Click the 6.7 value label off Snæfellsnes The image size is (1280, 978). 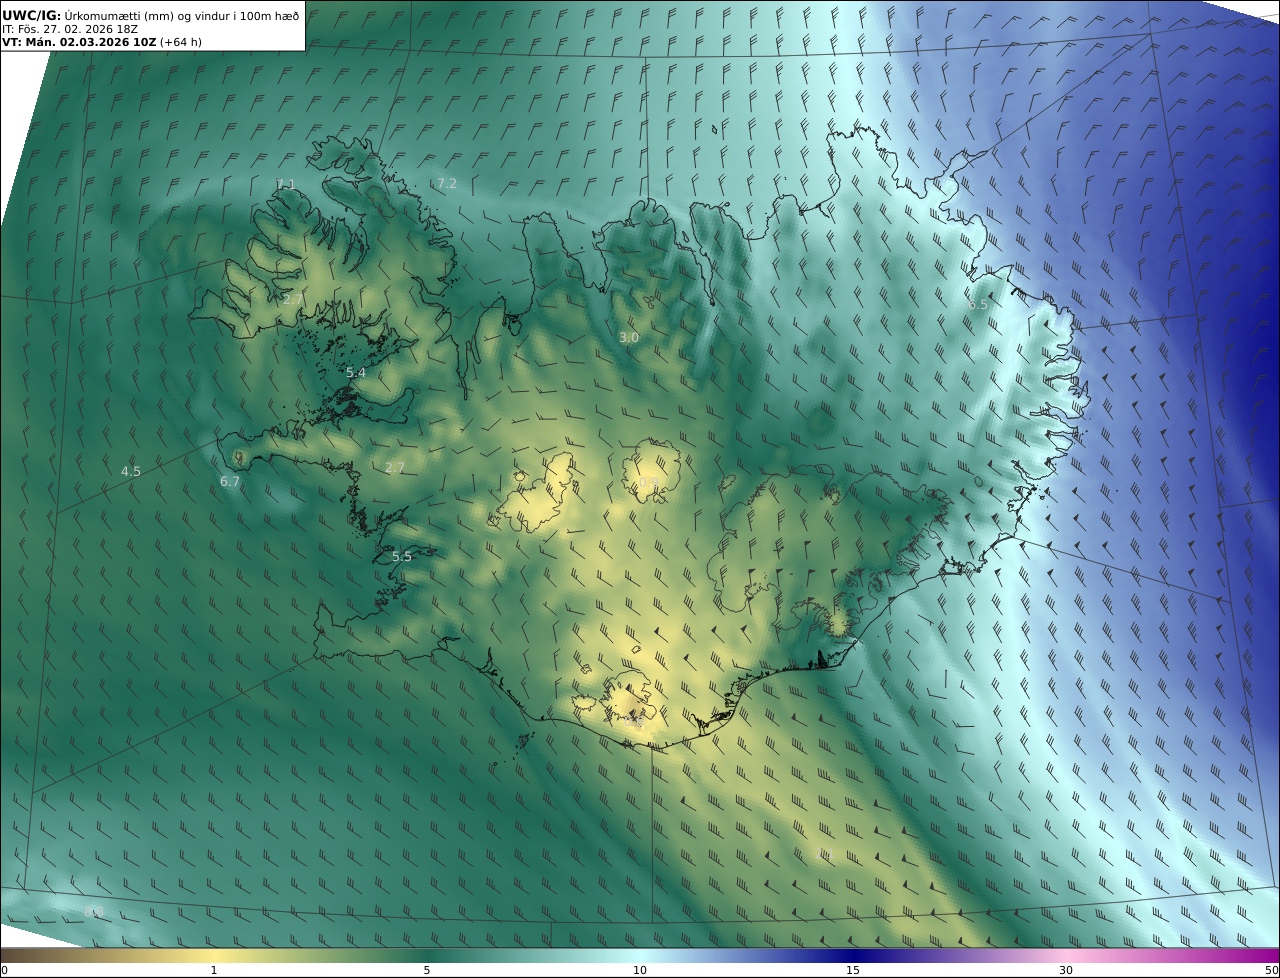tap(230, 481)
